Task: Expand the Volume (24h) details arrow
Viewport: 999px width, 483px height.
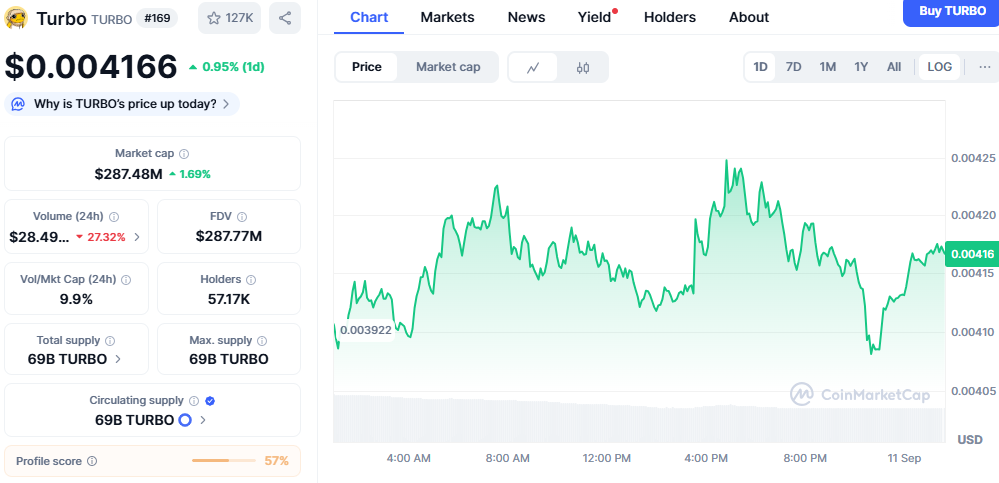Action: [137, 237]
